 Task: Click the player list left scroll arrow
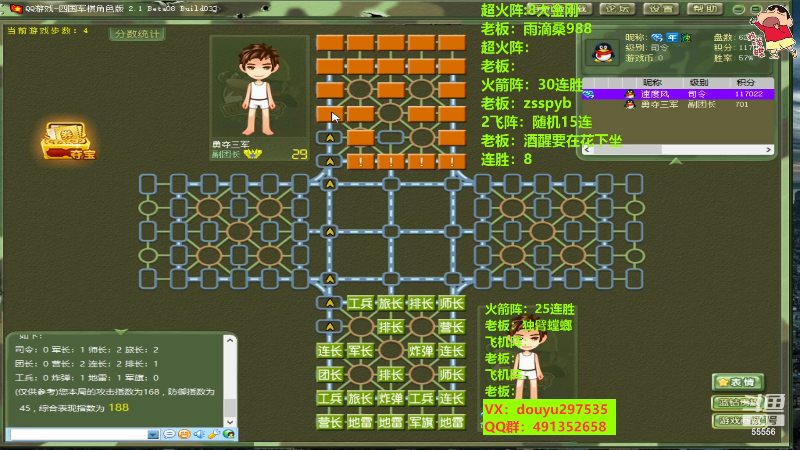tap(587, 149)
